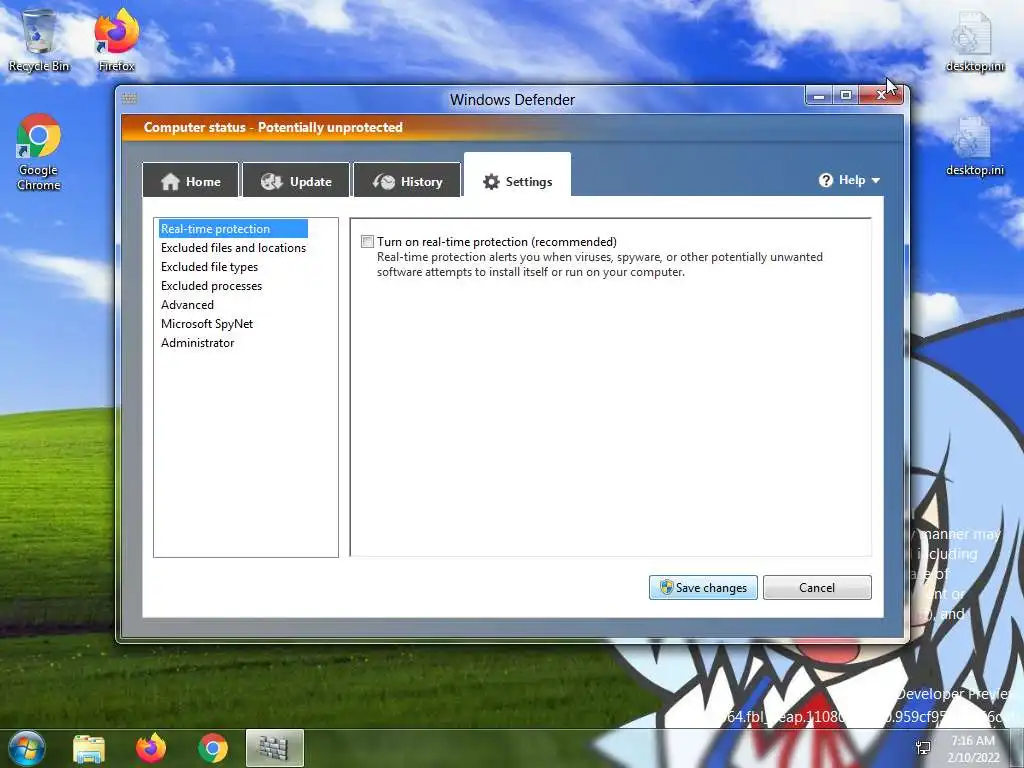
Task: Choose Excluded file types option
Action: (209, 266)
